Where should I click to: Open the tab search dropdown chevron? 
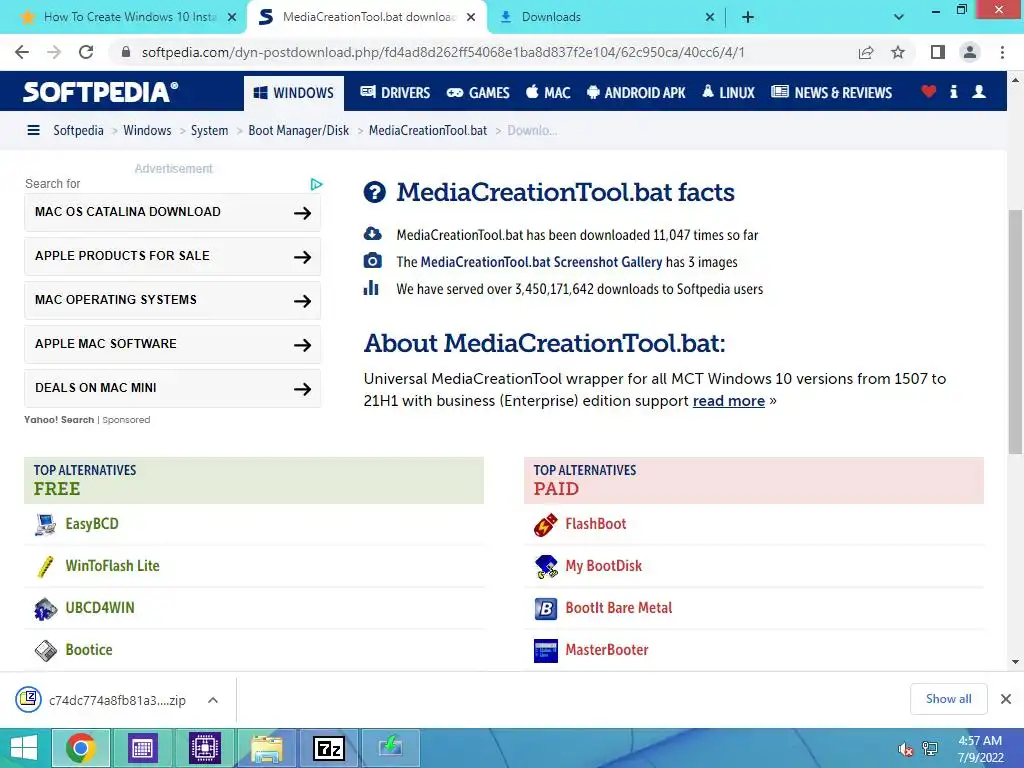click(x=899, y=17)
